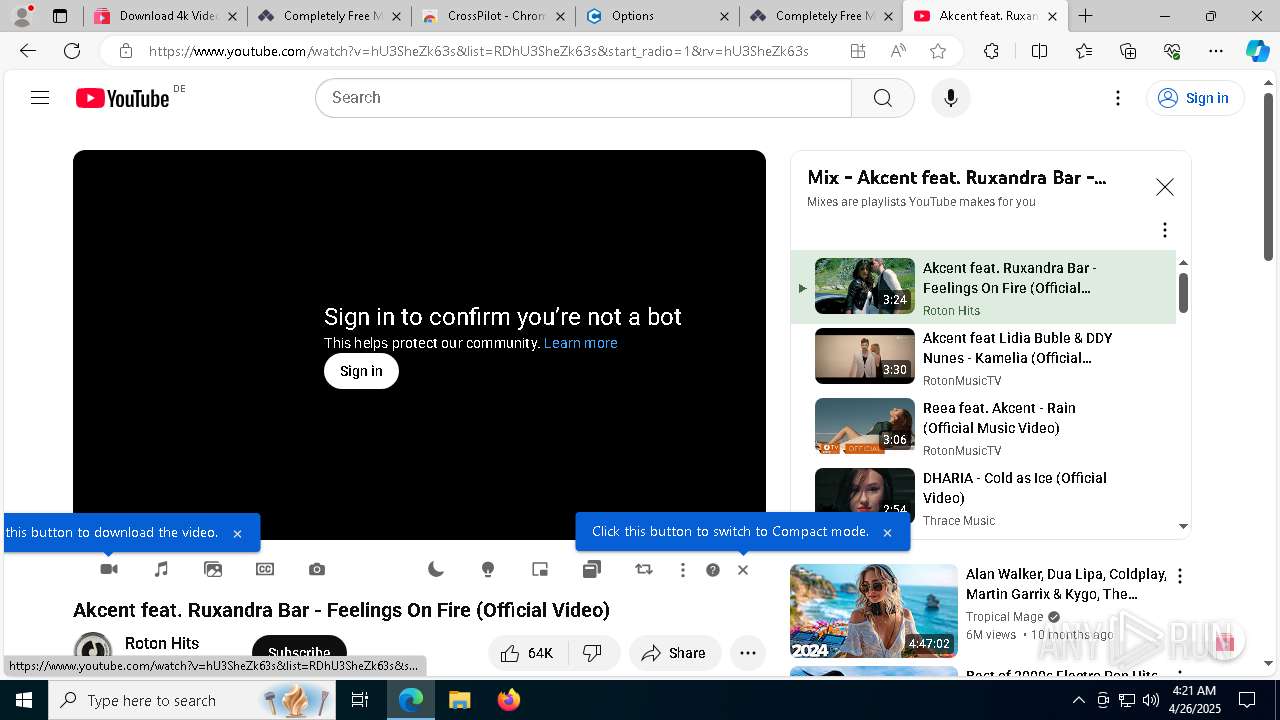
Task: Click the video camera download icon
Action: [x=109, y=569]
